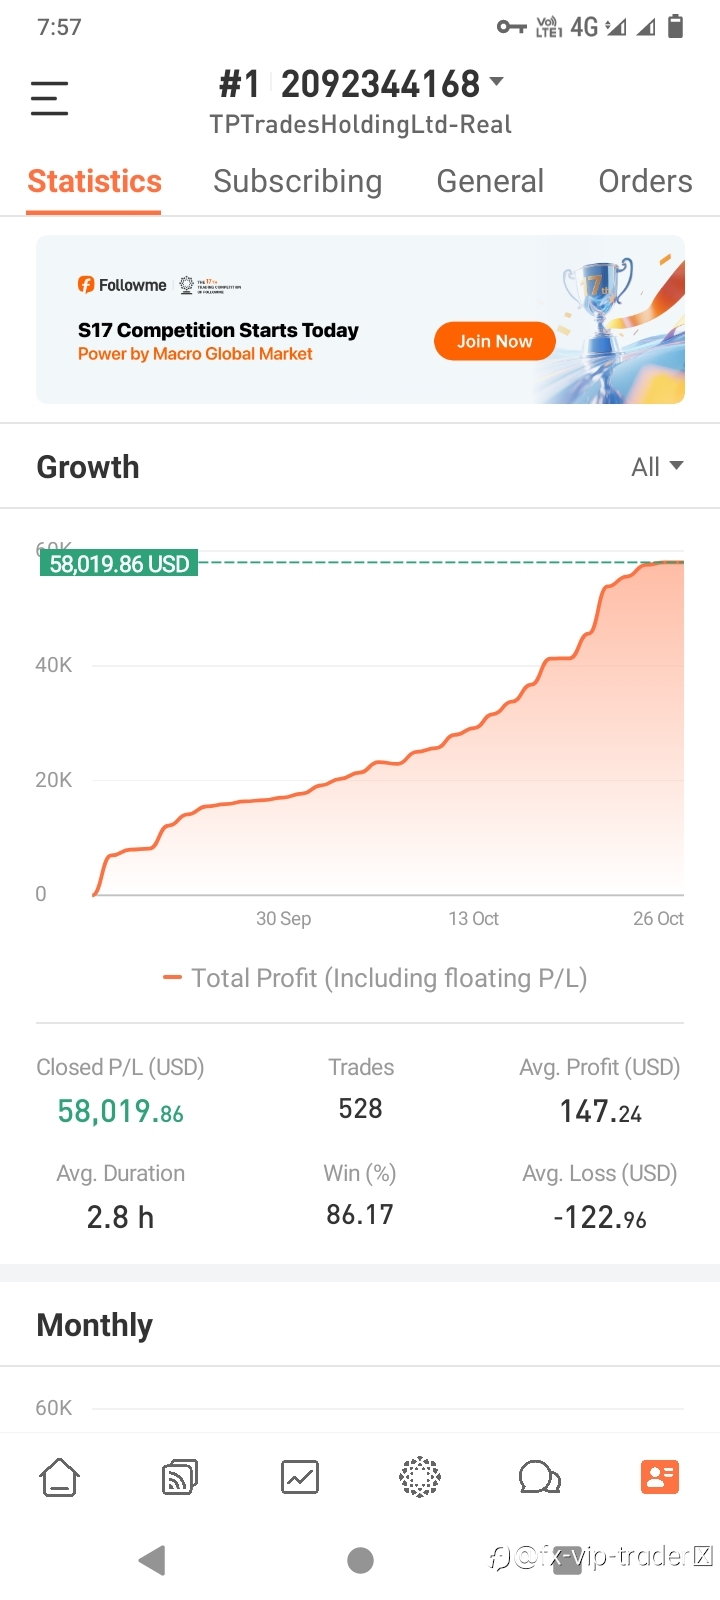Open the chart icon in bottom navigation
Viewport: 720px width, 1600px height.
[x=300, y=1477]
